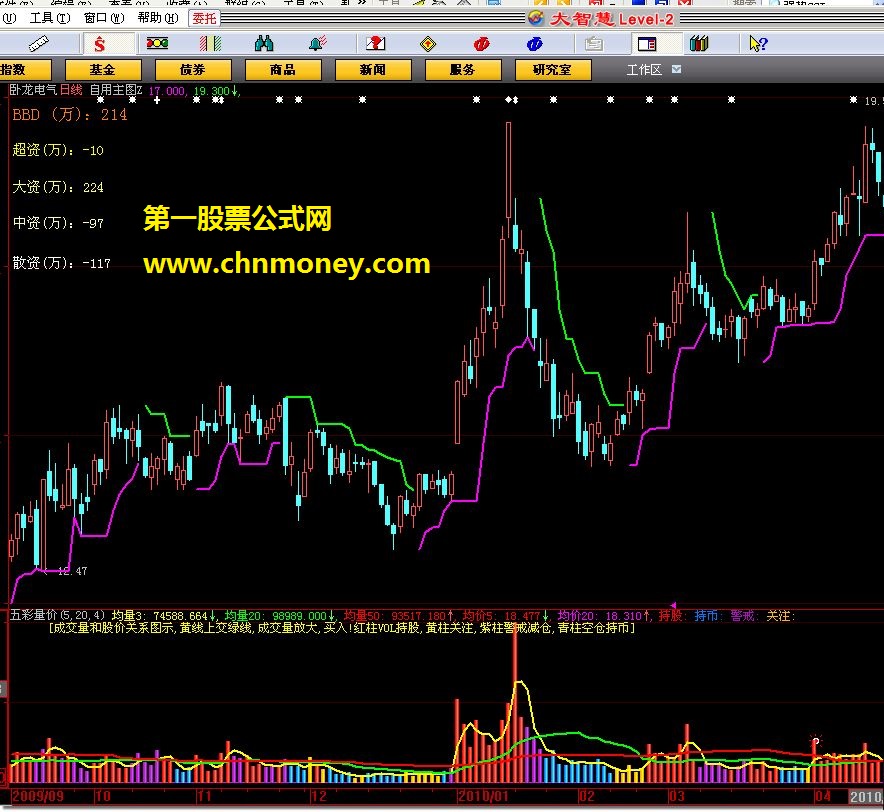Switch to the 新闻 tab
The height and width of the screenshot is (812, 884).
coord(373,70)
